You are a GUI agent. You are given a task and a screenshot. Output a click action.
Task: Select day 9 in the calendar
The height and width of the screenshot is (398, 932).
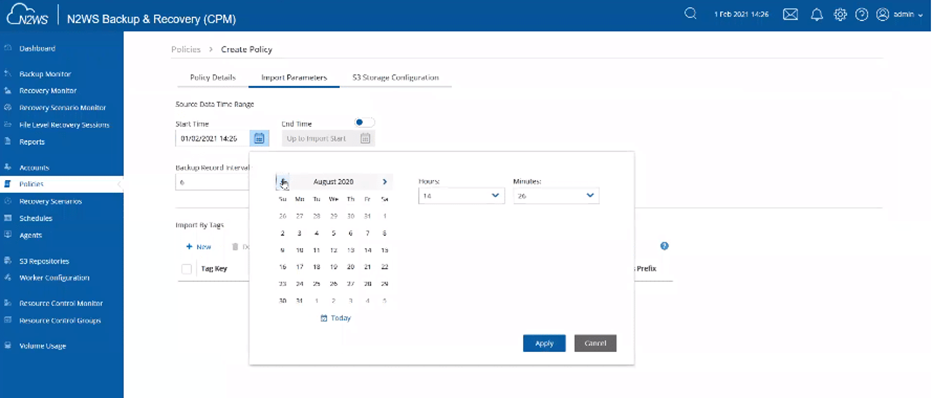pos(283,250)
